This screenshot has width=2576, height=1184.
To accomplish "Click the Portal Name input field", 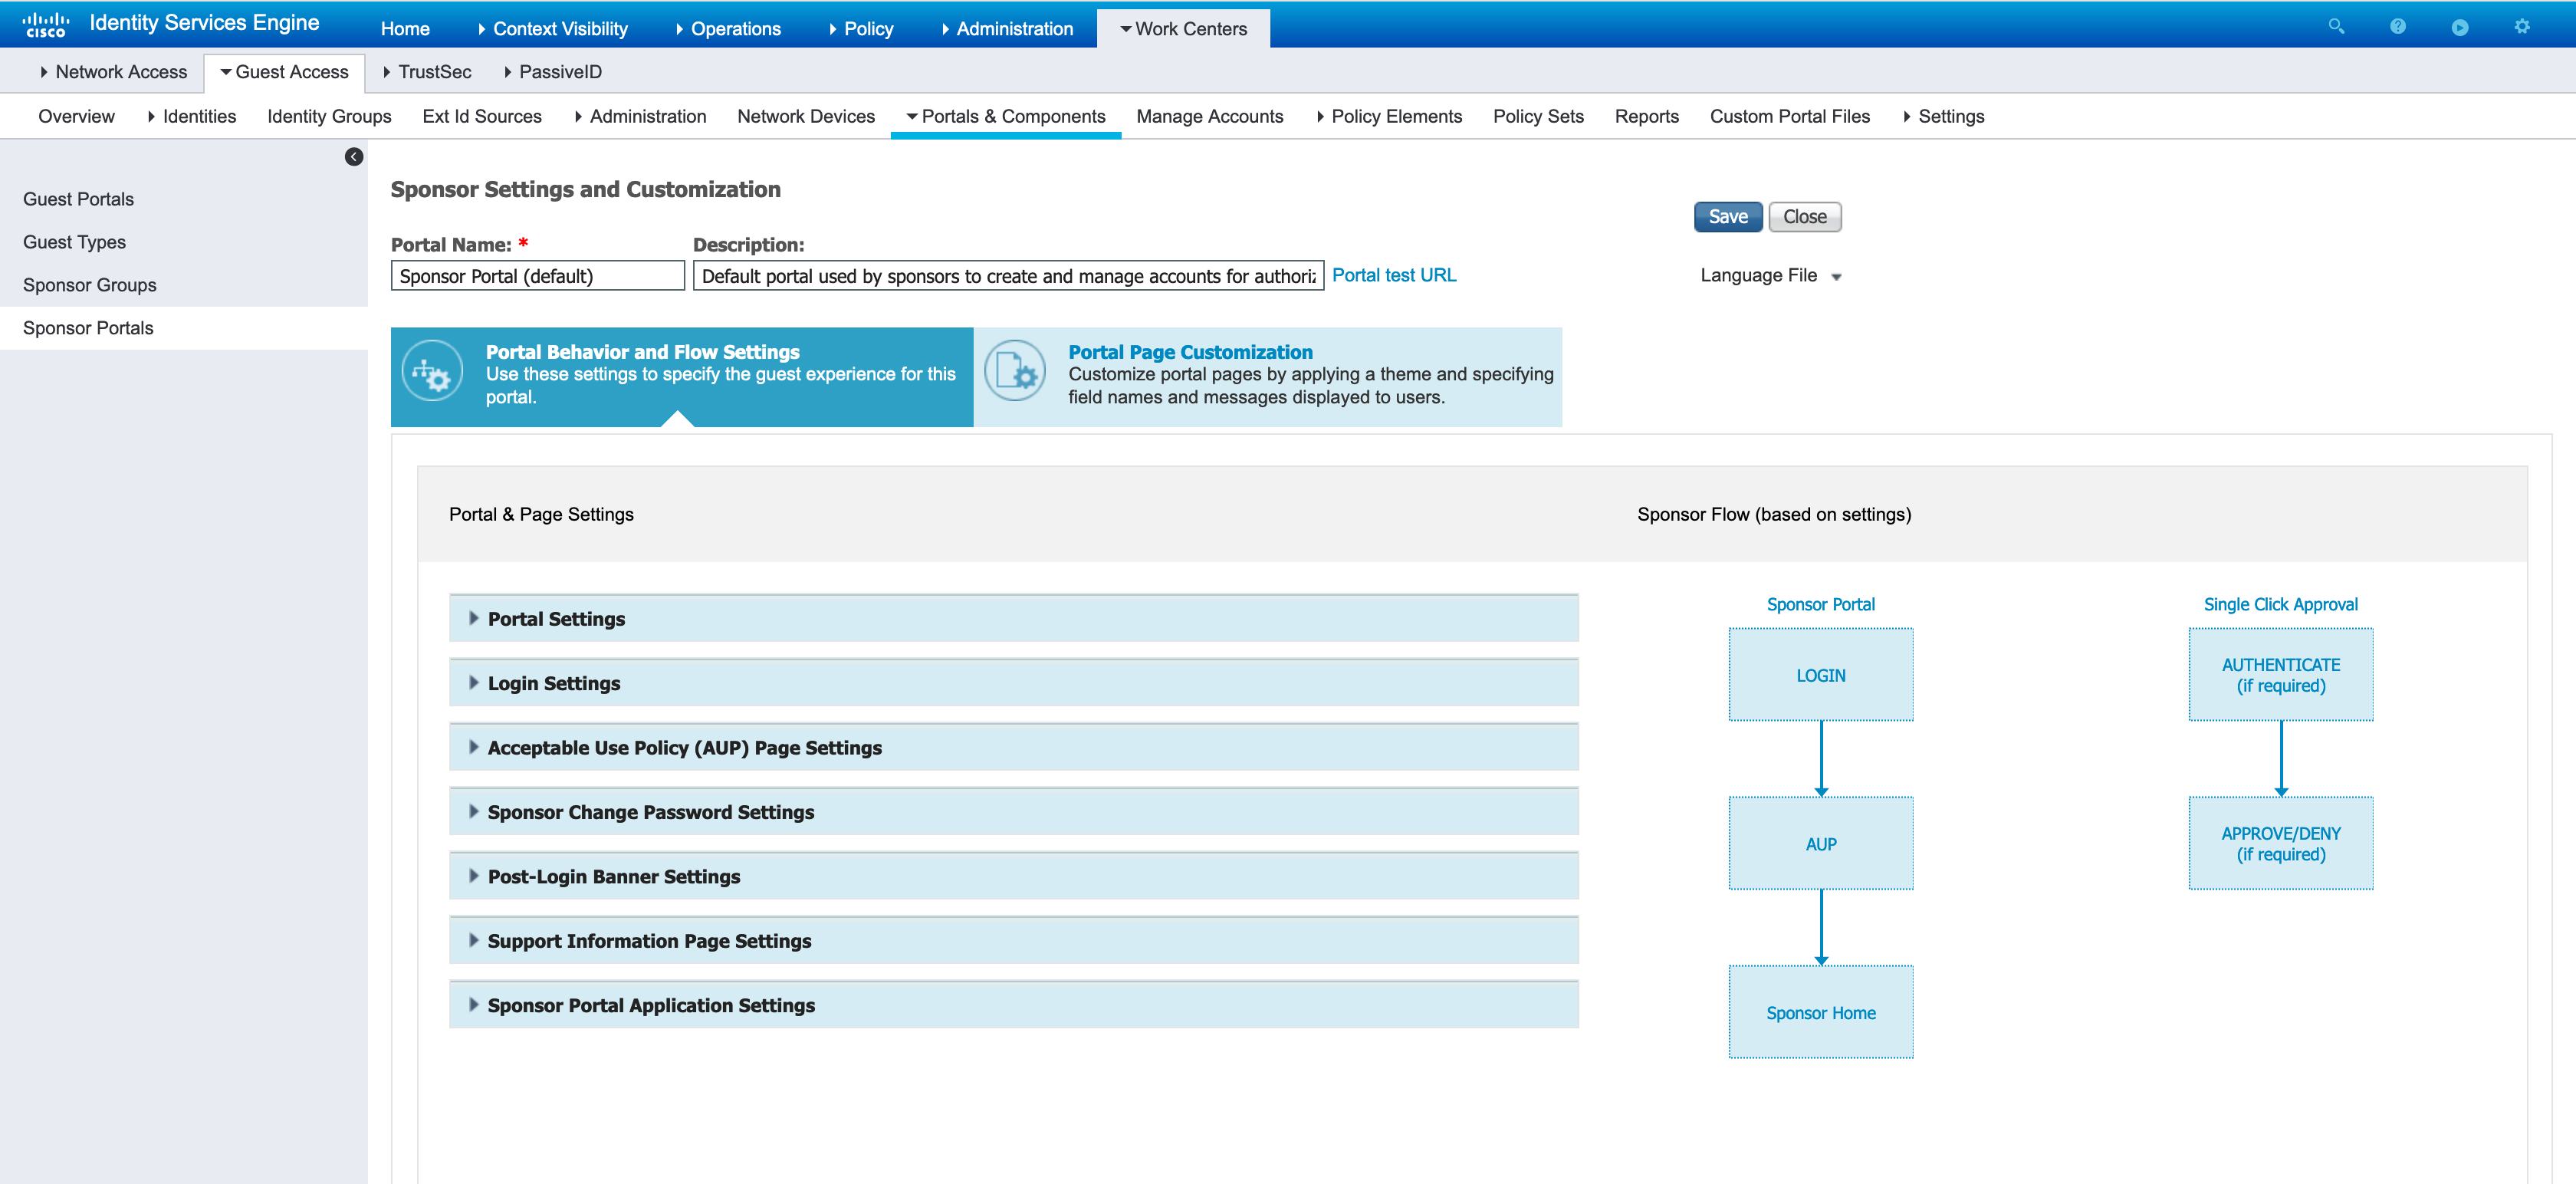I will (538, 276).
